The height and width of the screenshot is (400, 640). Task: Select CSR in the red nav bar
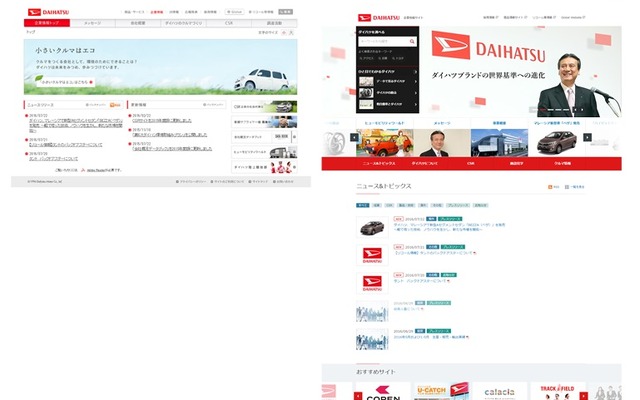coord(471,163)
